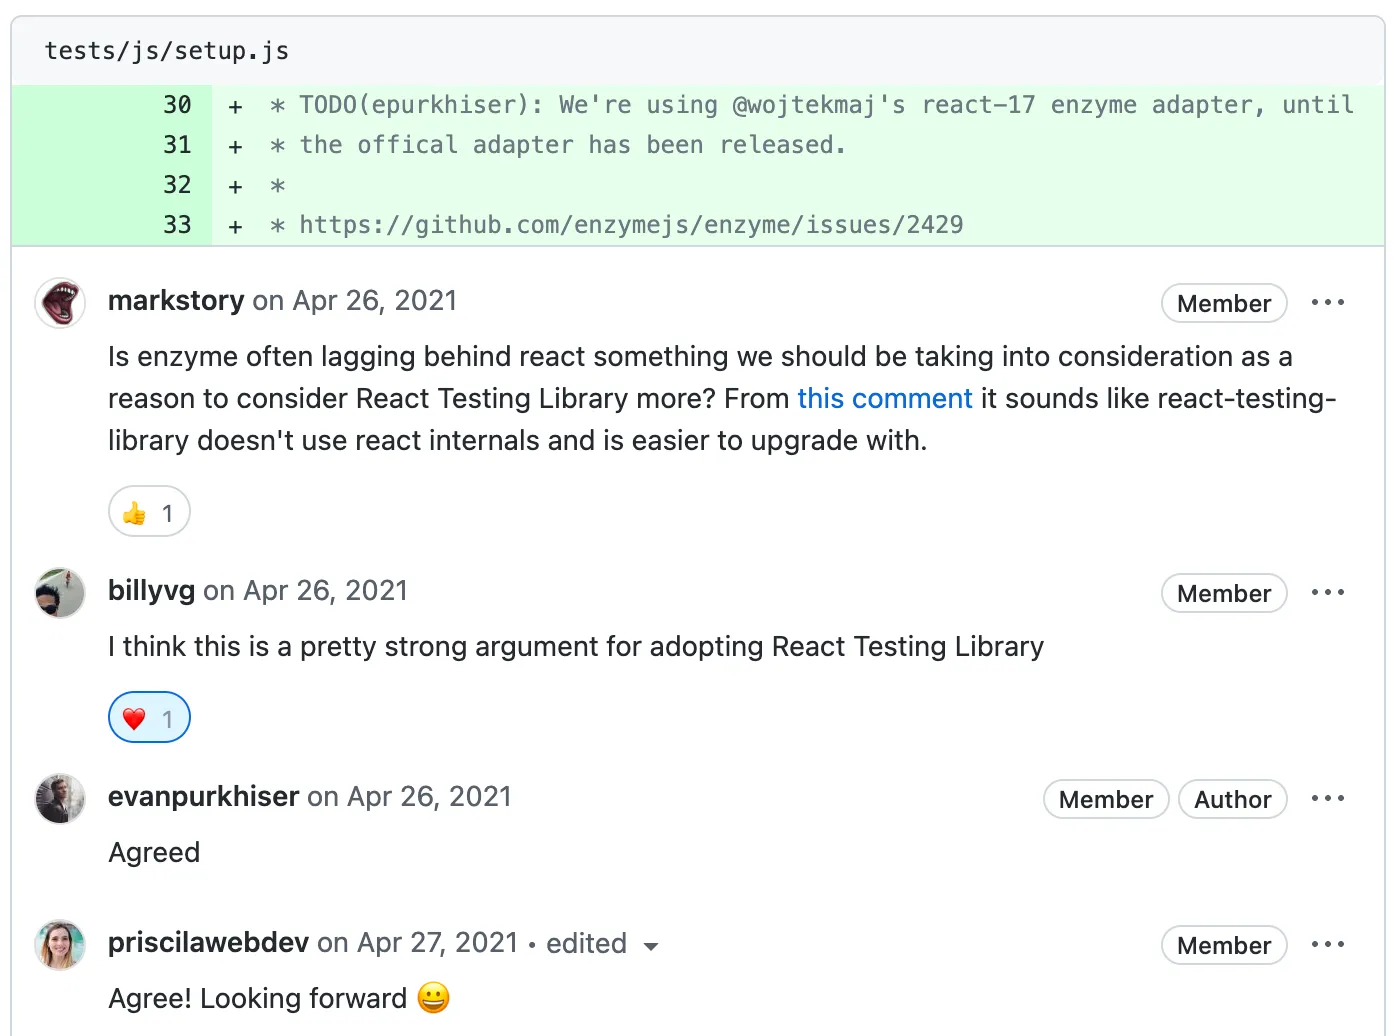The height and width of the screenshot is (1036, 1394).
Task: Toggle the thumbs-up reaction on markstory's comment
Action: click(x=148, y=511)
